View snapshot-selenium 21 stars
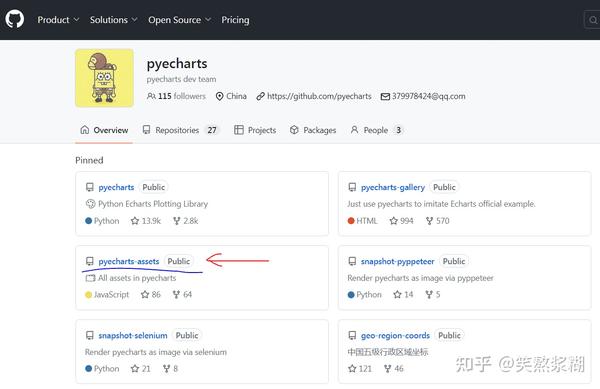 [x=140, y=369]
